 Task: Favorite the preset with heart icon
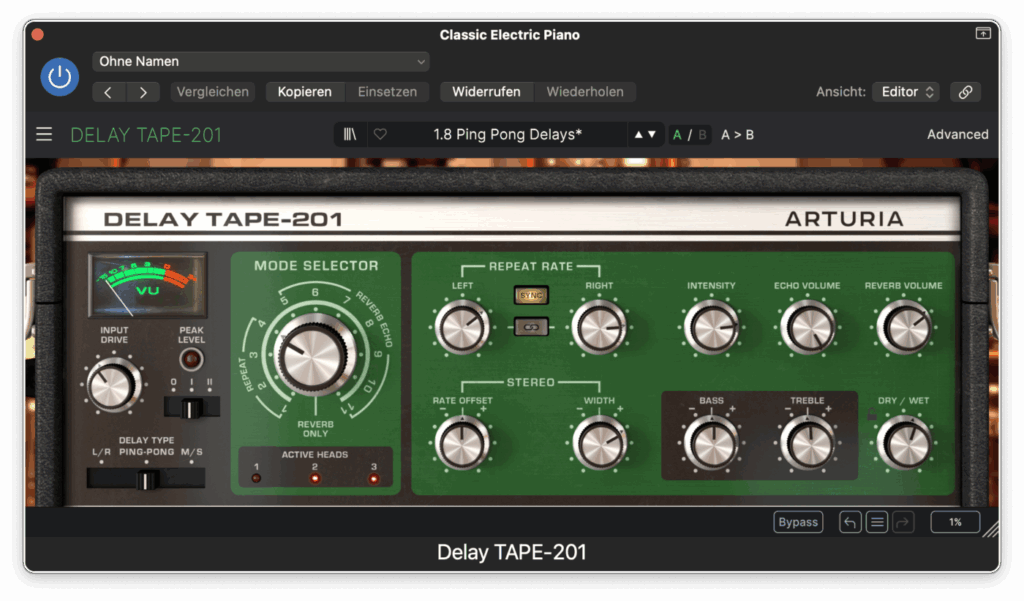coord(380,134)
